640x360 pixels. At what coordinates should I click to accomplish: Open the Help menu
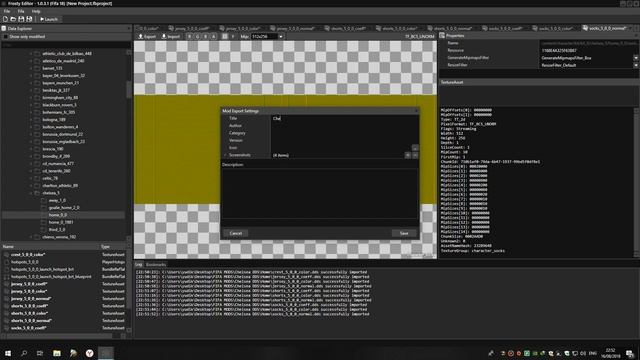(x=36, y=11)
